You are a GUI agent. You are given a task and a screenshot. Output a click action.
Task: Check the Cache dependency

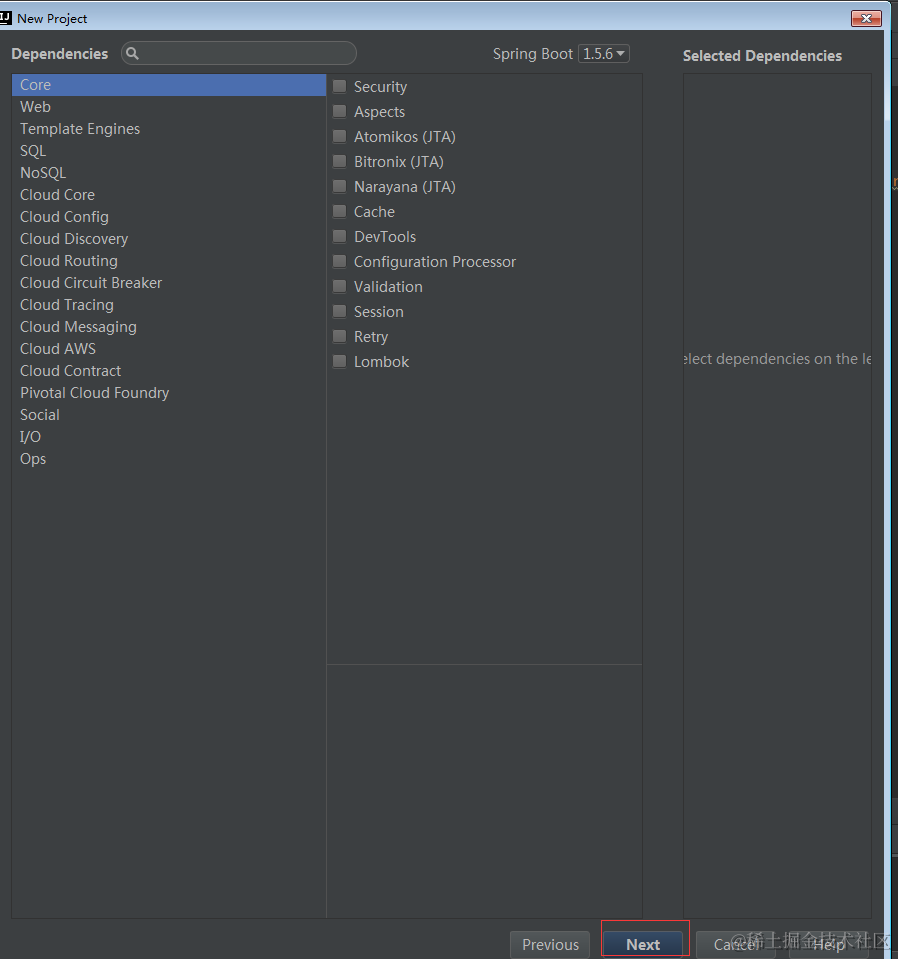pos(340,212)
